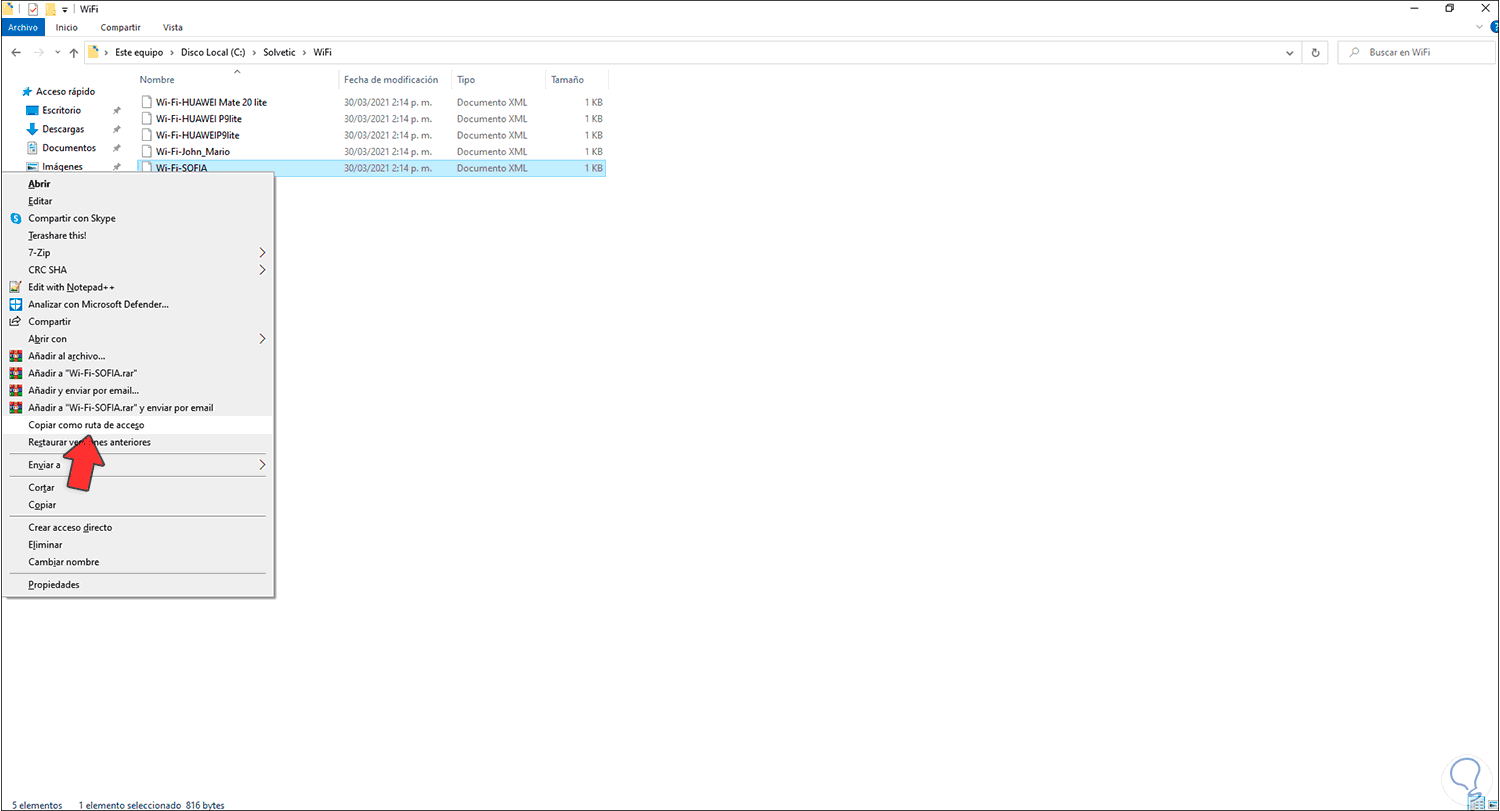Image resolution: width=1500 pixels, height=811 pixels.
Task: Click the Edit with Notepad++ icon
Action: (x=15, y=287)
